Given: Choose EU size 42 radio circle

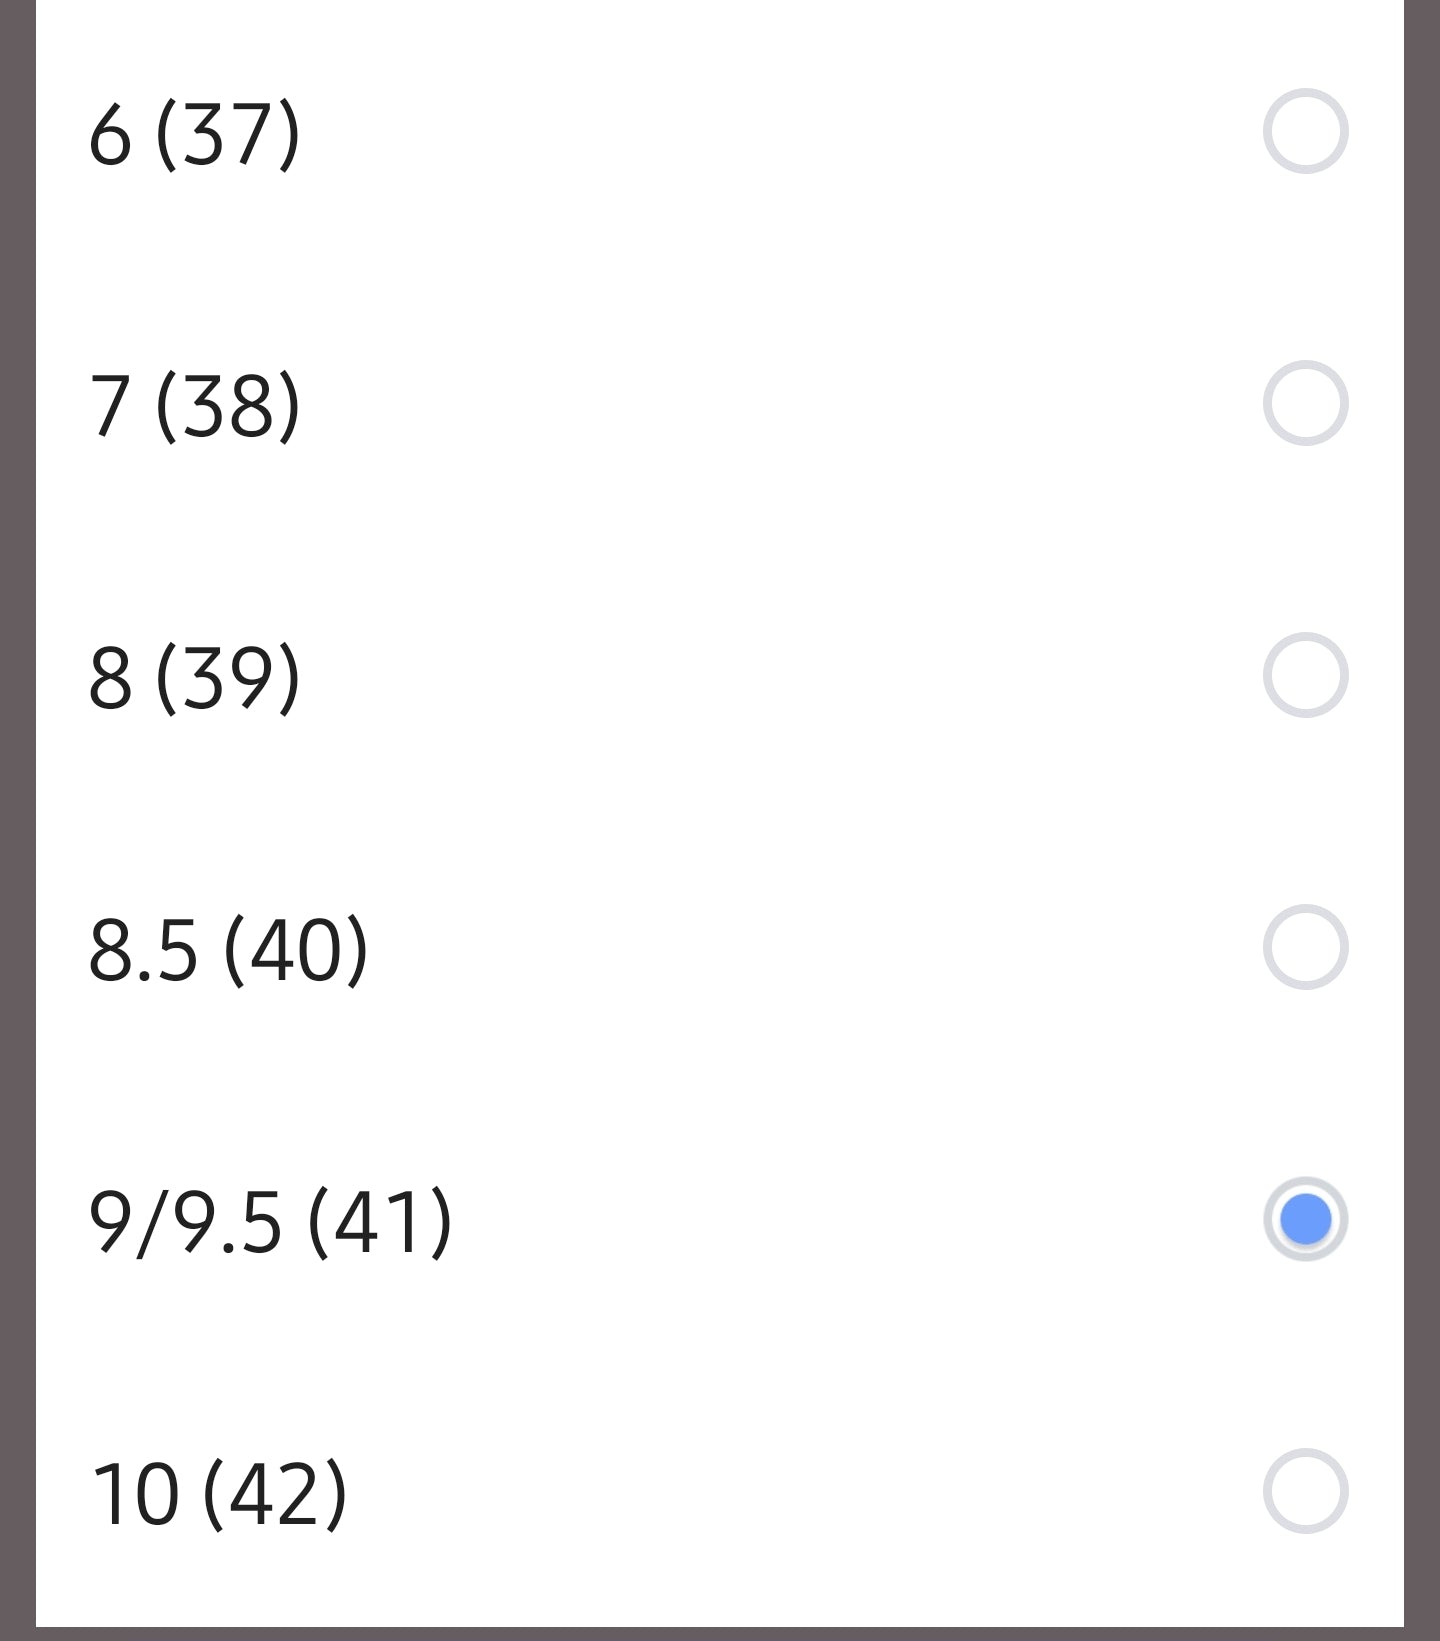Looking at the screenshot, I should click(1305, 1491).
